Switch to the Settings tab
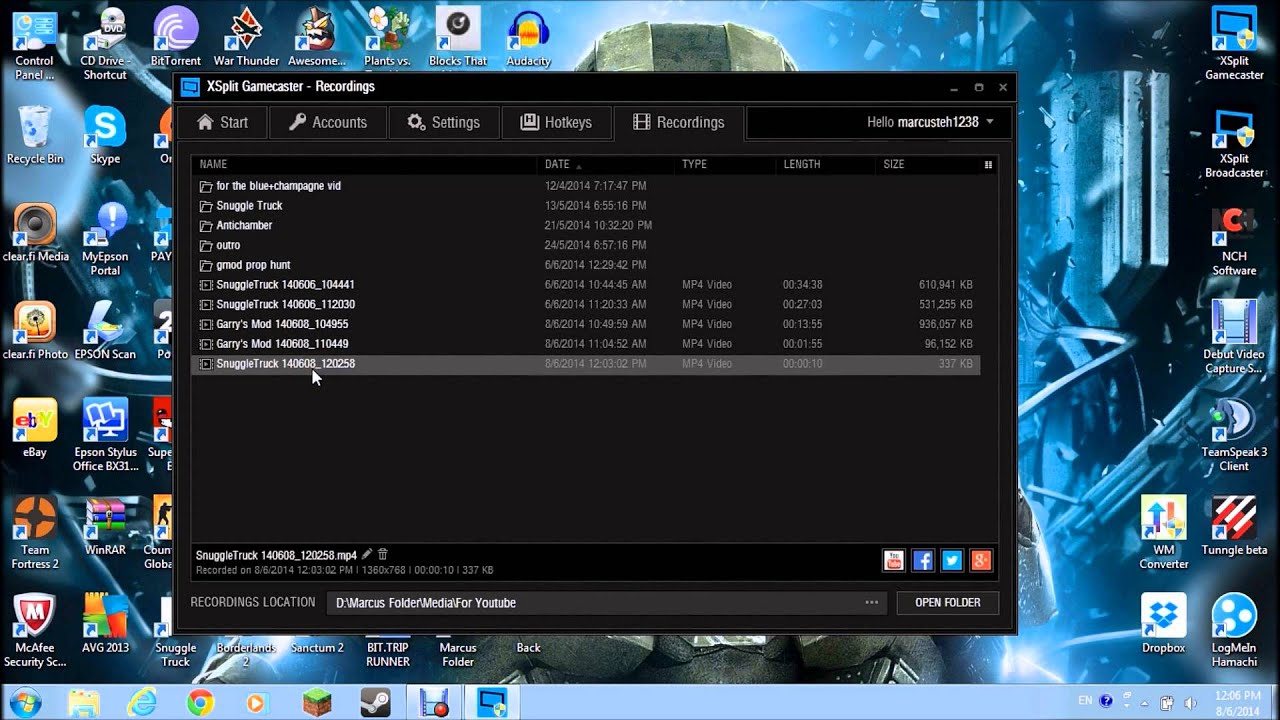Viewport: 1280px width, 720px height. pos(443,122)
